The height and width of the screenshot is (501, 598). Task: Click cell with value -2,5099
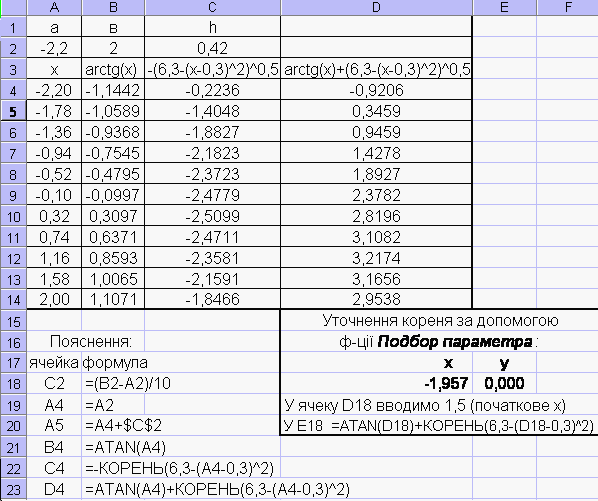coord(212,216)
